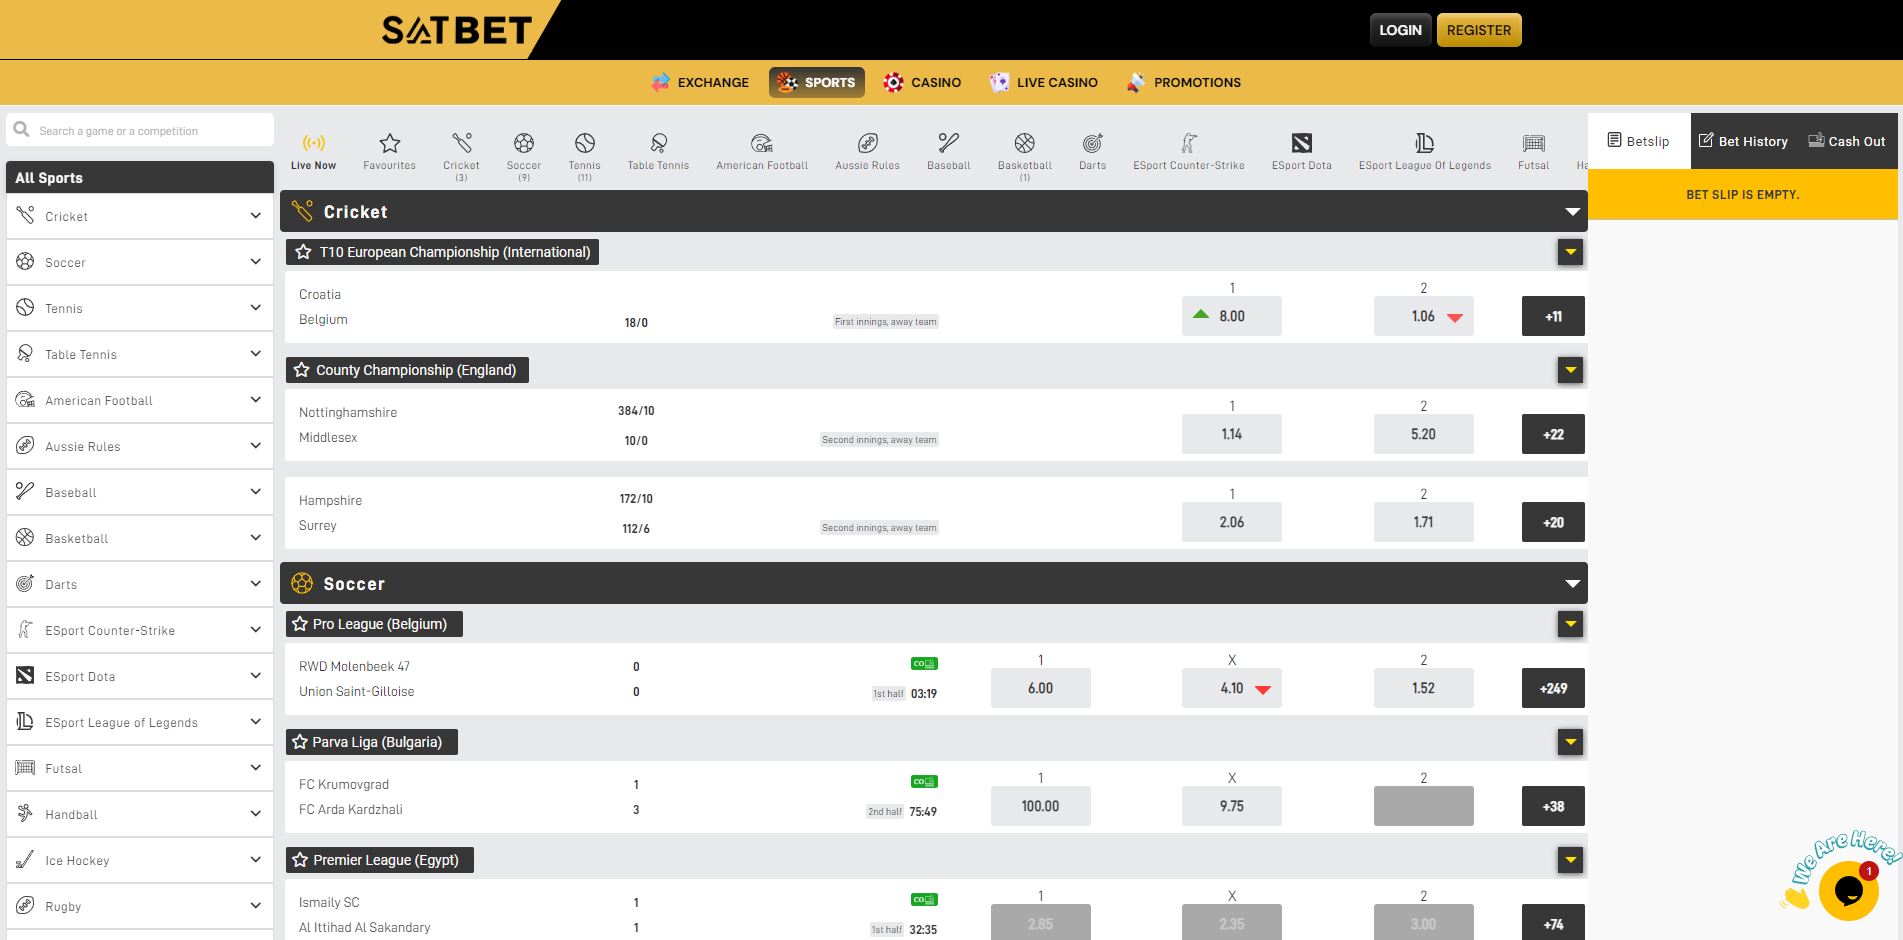
Task: Collapse T10 European Championship yellow arrow
Action: [1570, 252]
